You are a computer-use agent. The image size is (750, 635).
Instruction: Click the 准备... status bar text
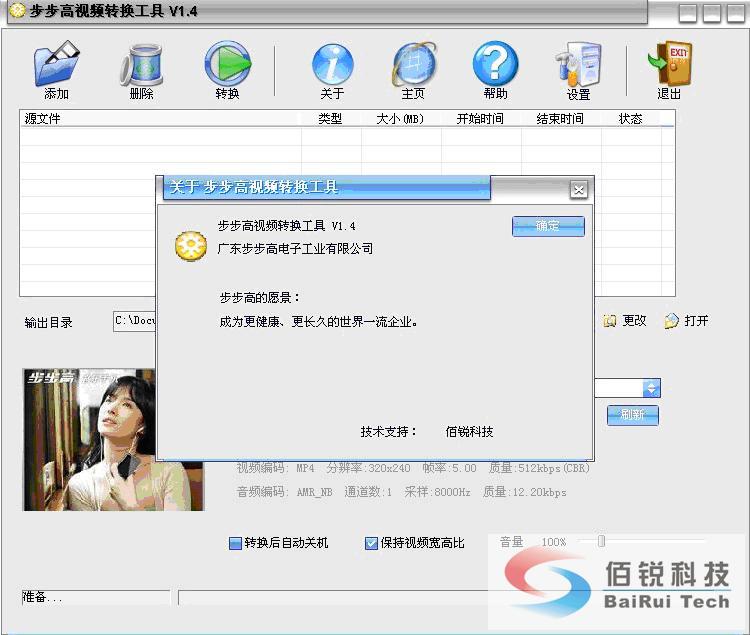[x=42, y=597]
